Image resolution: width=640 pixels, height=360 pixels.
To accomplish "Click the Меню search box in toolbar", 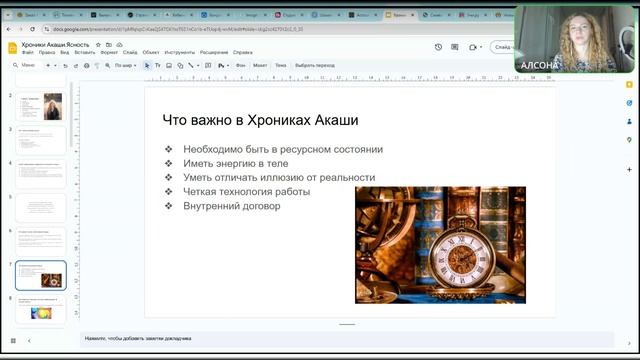I will tap(25, 65).
